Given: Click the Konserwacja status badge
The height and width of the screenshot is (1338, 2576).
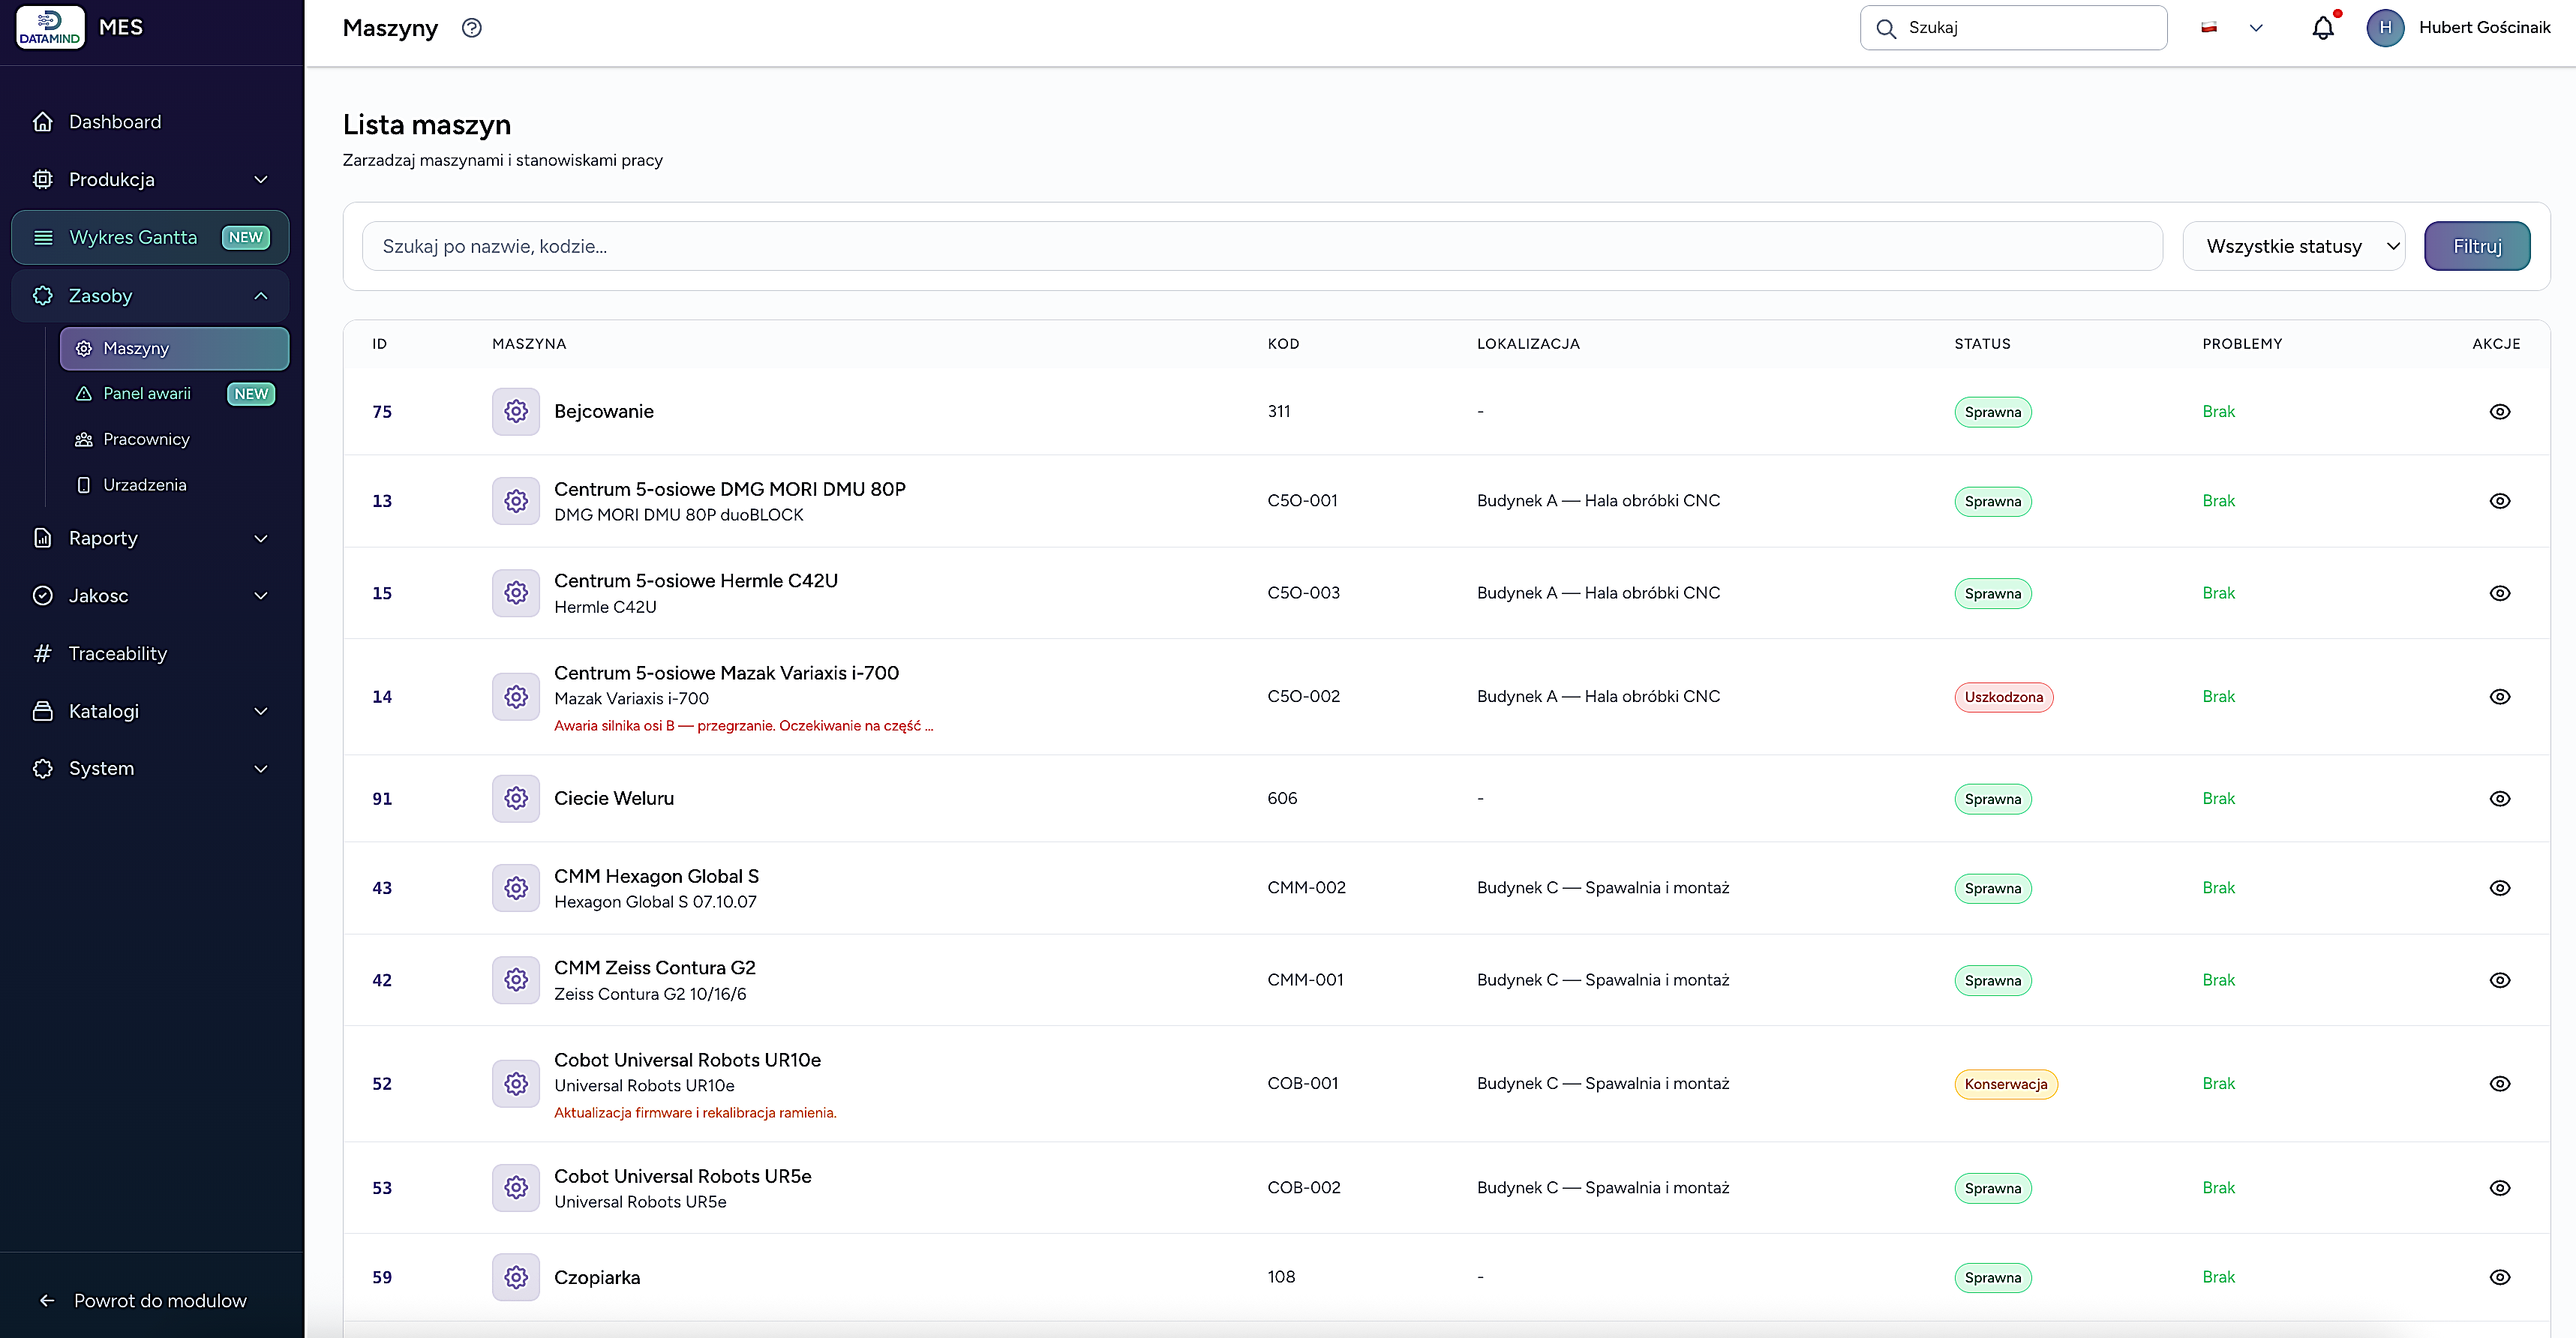Looking at the screenshot, I should 2005,1084.
